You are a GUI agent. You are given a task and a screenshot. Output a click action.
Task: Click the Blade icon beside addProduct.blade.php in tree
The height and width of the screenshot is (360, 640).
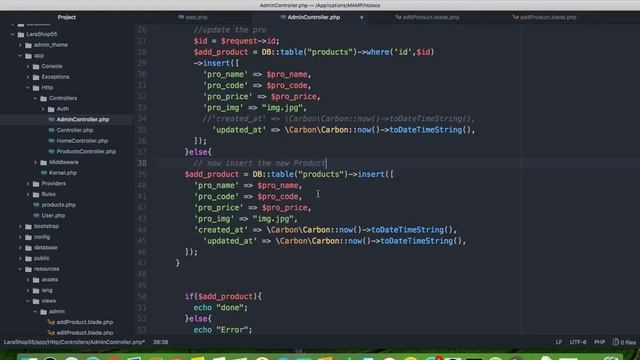[x=51, y=322]
